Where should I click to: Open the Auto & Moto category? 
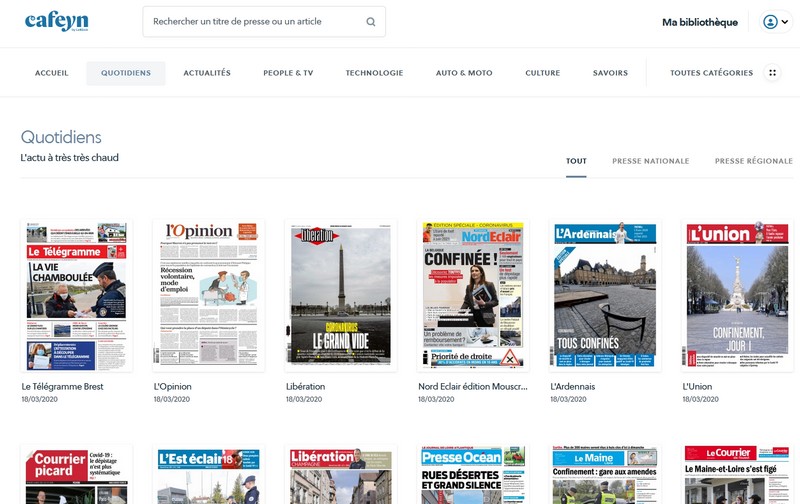pos(464,73)
